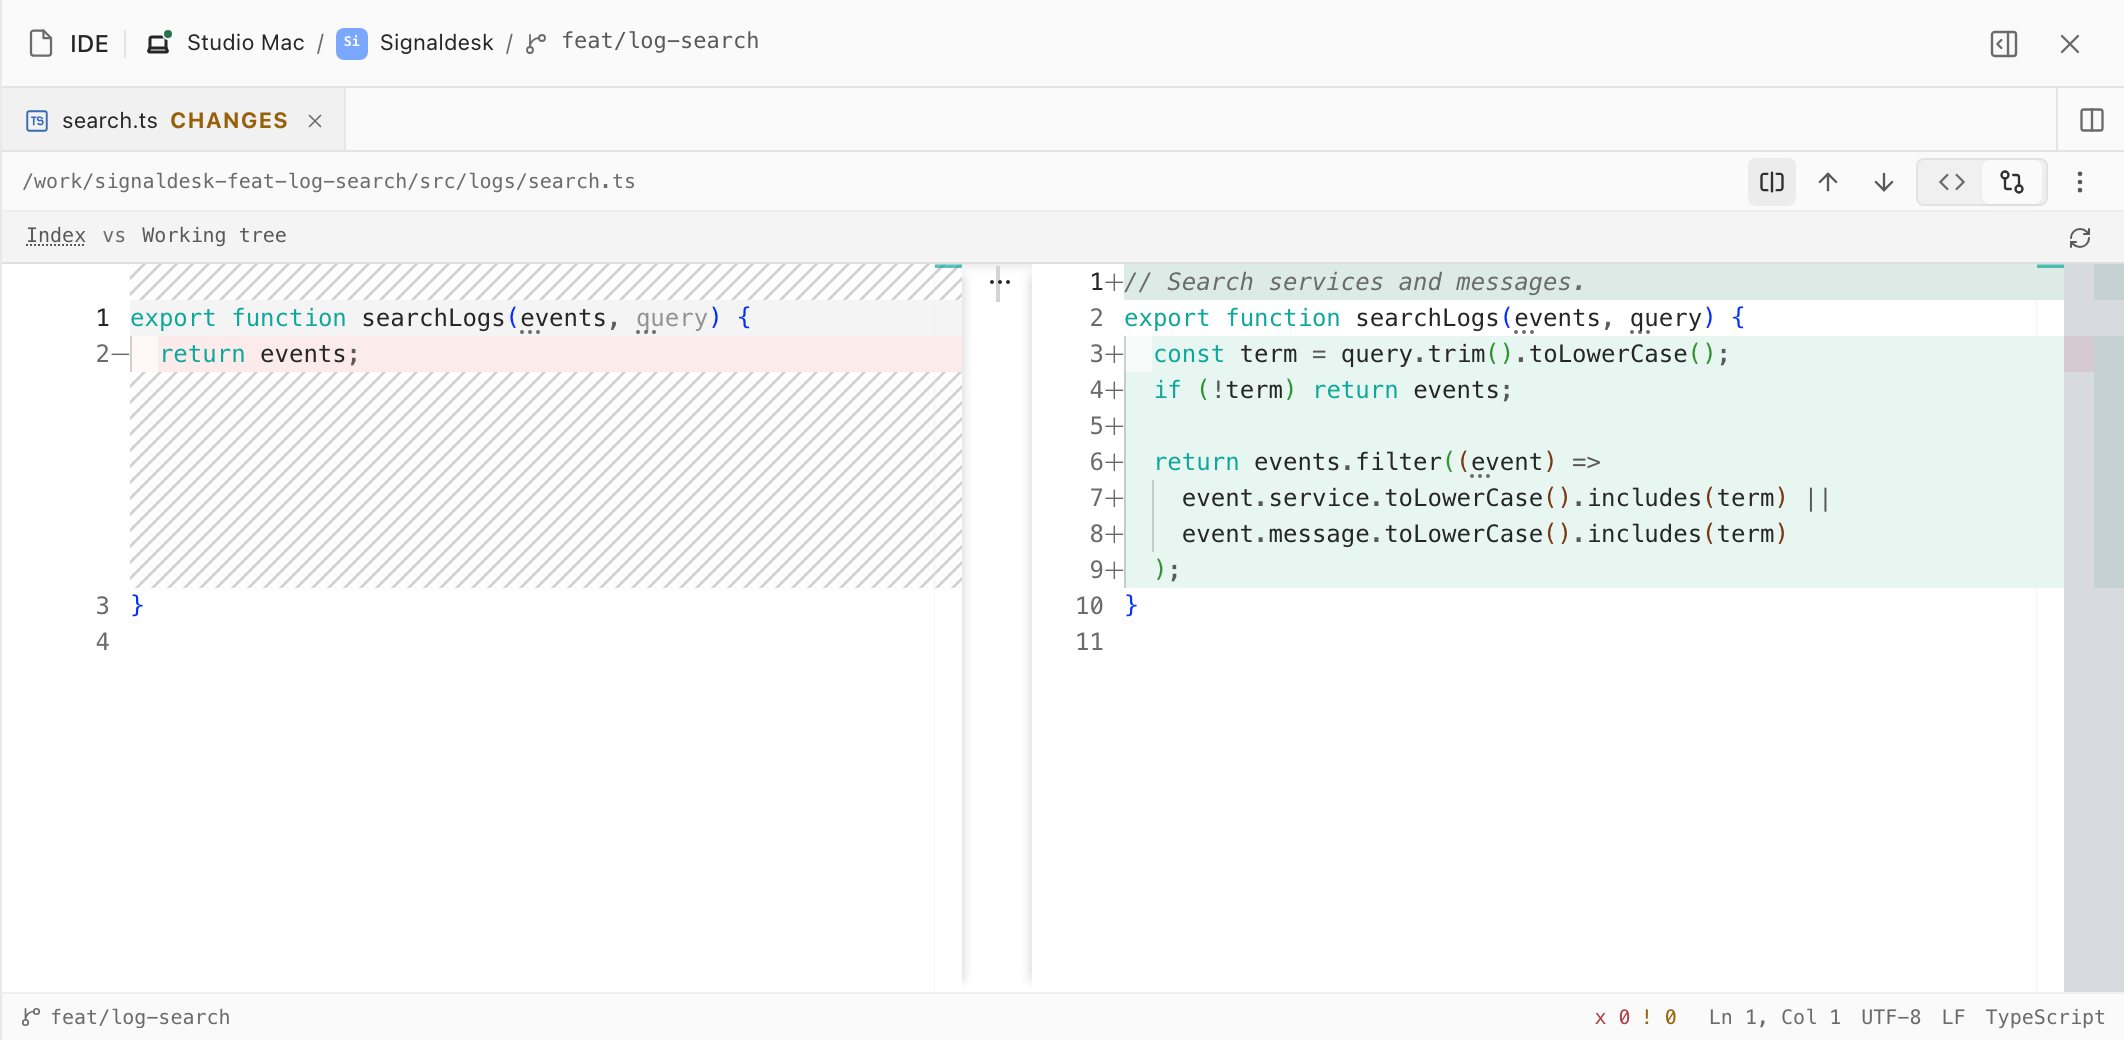Open the more options kebab menu

[2080, 182]
